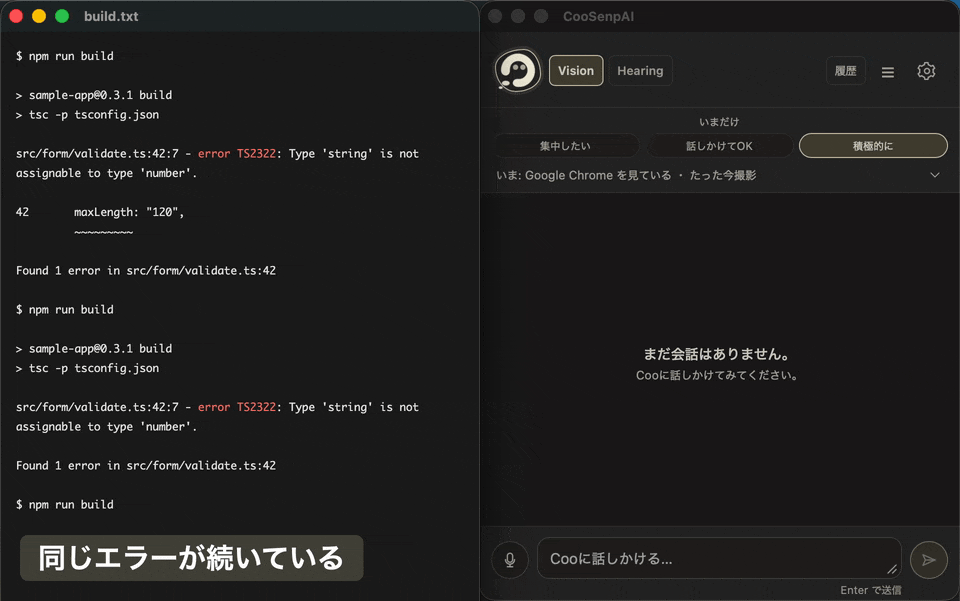
Task: Activate the microphone button
Action: point(509,559)
